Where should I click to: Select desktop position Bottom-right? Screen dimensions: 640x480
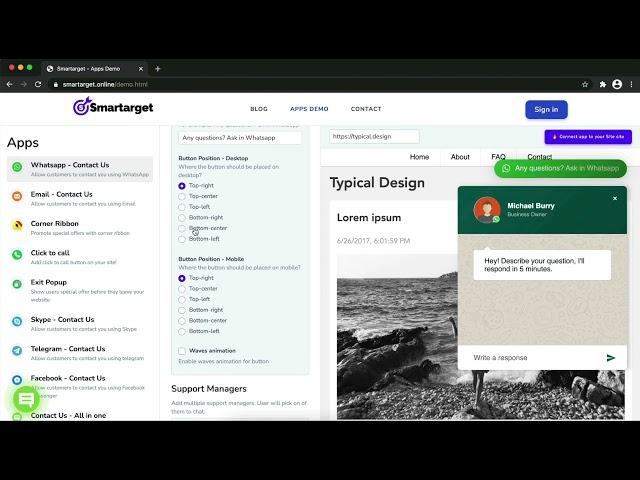tap(182, 218)
